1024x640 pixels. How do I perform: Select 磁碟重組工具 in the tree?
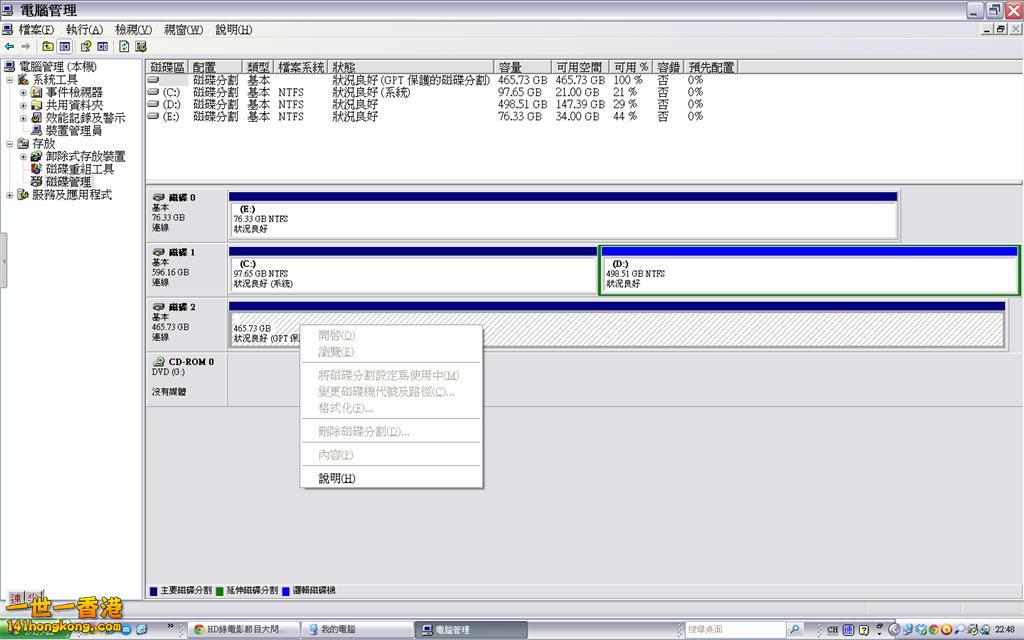coord(79,170)
